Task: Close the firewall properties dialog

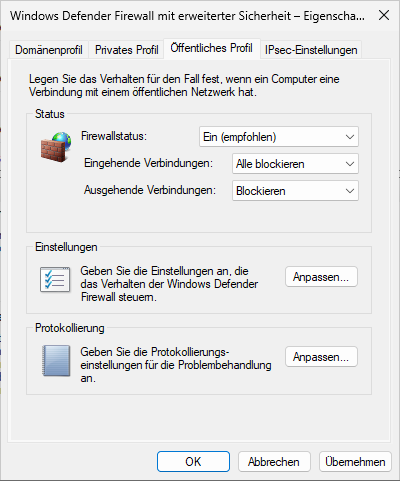Action: (384, 15)
